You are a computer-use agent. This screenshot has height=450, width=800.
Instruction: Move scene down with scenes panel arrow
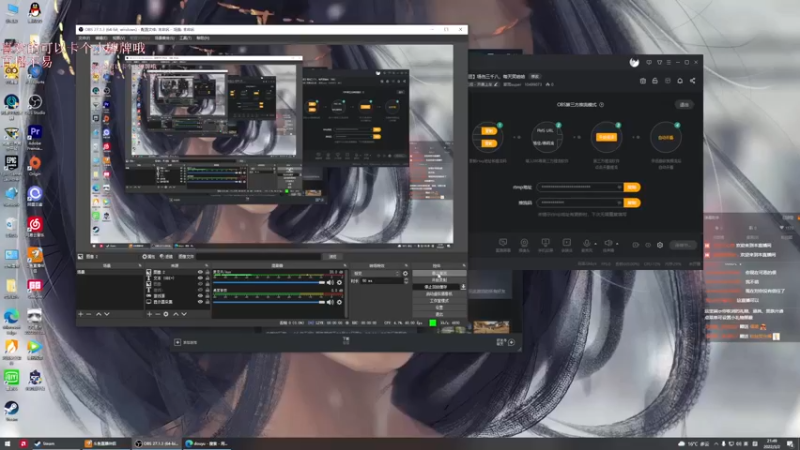107,314
